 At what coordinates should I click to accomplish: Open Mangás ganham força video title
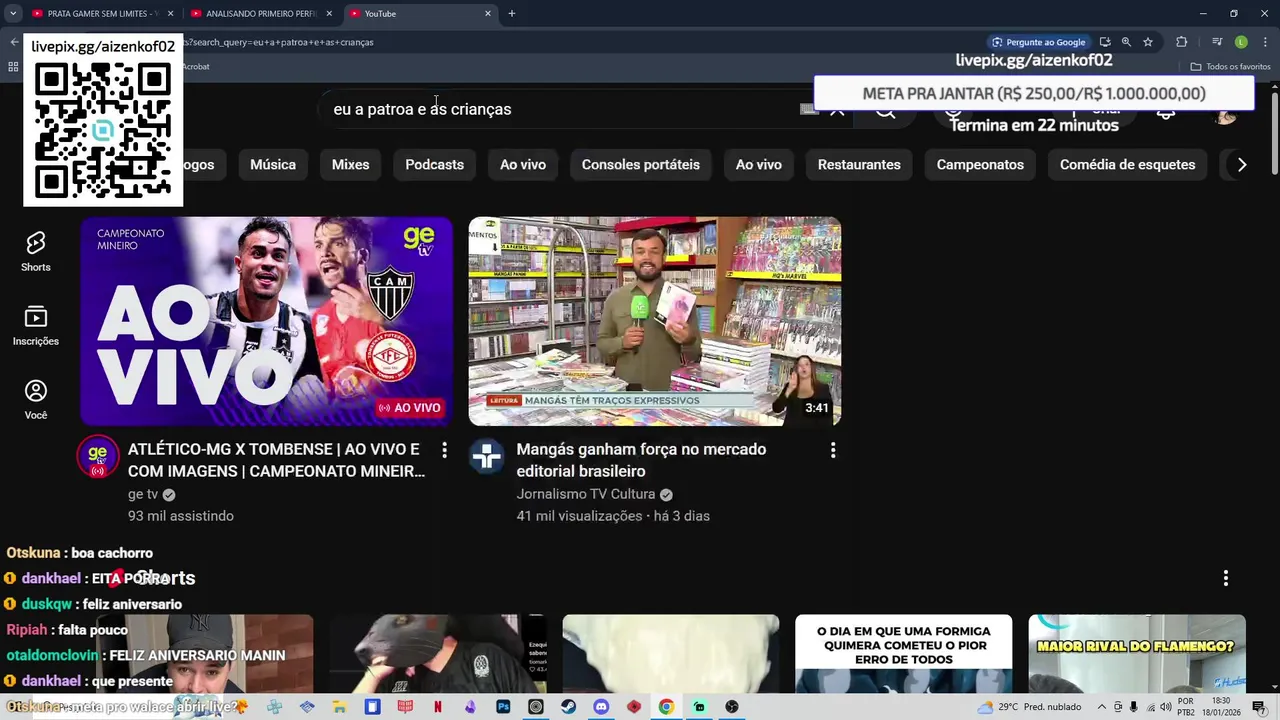tap(641, 460)
